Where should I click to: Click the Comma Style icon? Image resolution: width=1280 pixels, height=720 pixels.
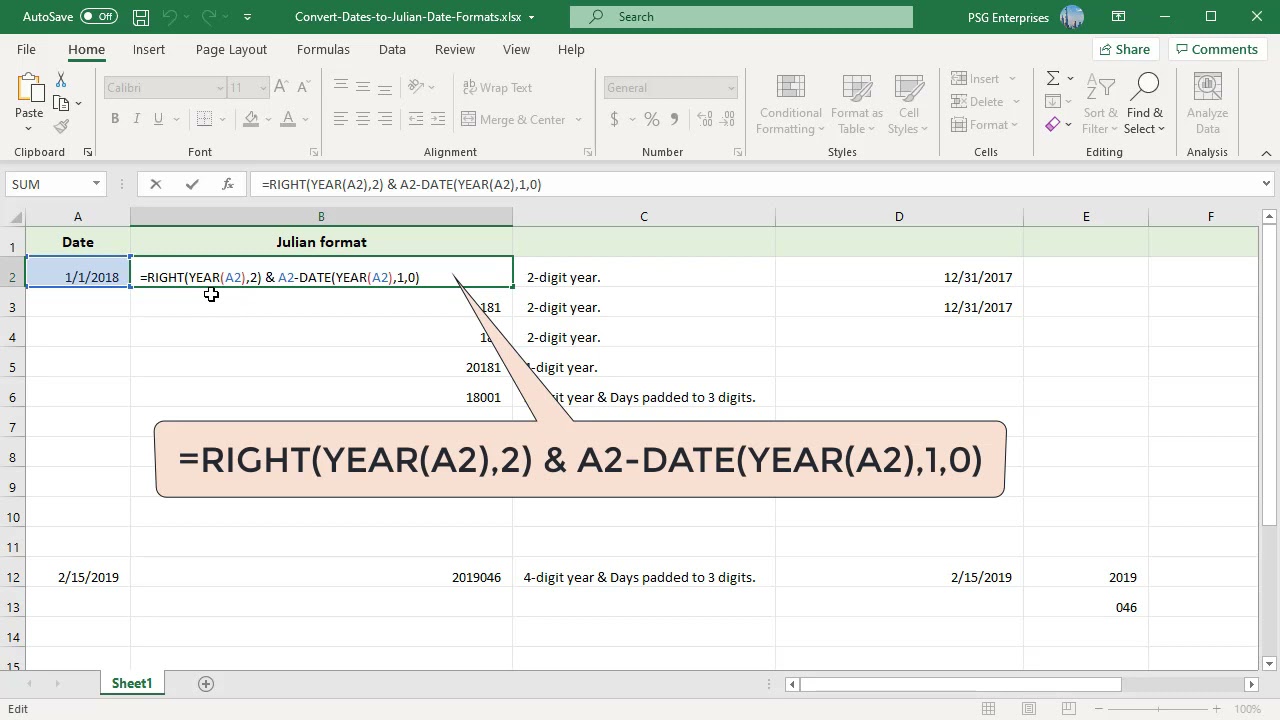pos(674,120)
